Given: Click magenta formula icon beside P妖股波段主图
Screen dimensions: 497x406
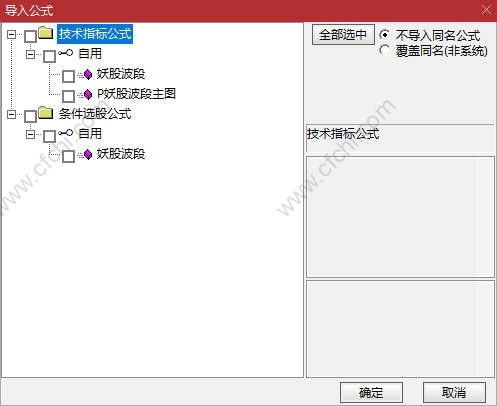Looking at the screenshot, I should coord(88,95).
